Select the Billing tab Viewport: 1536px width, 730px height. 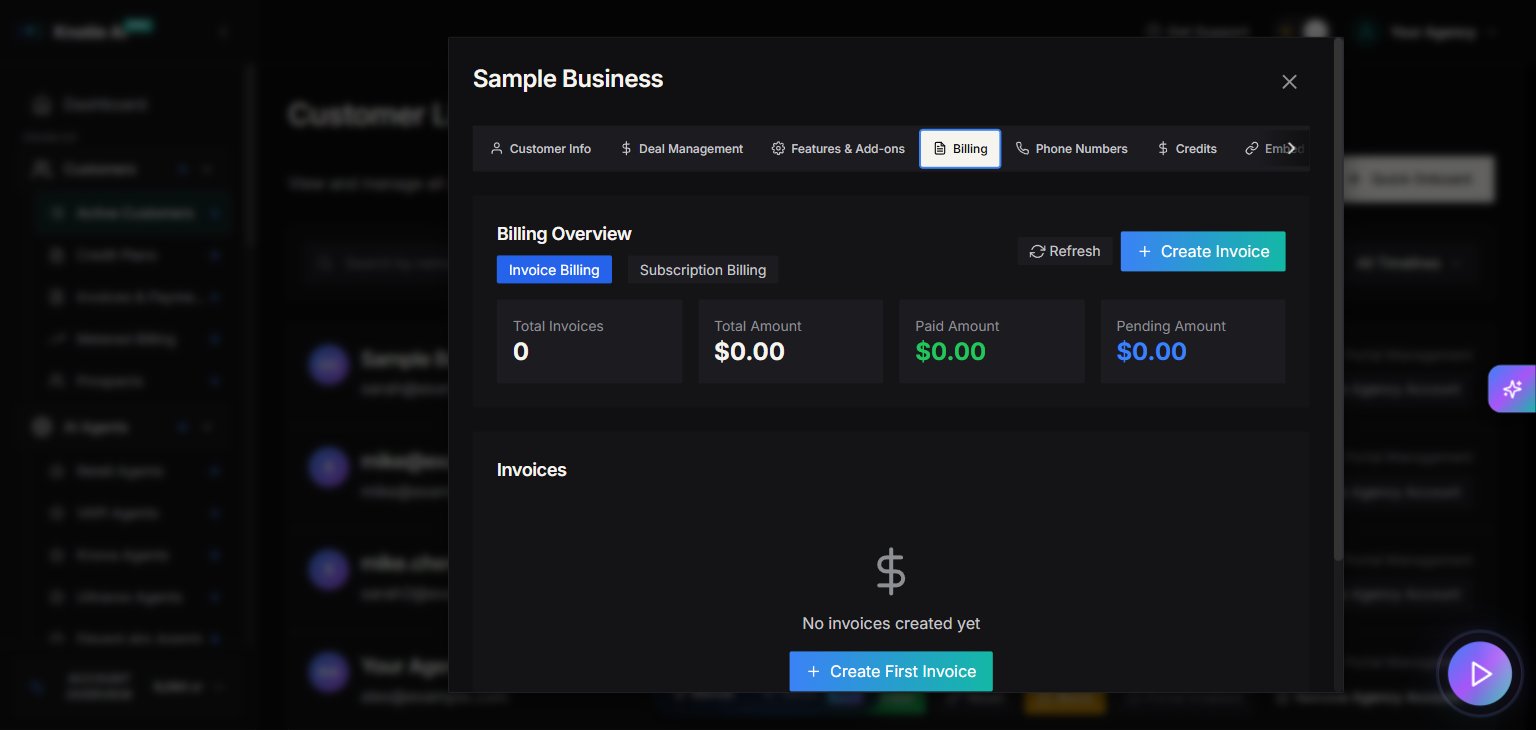pos(960,148)
